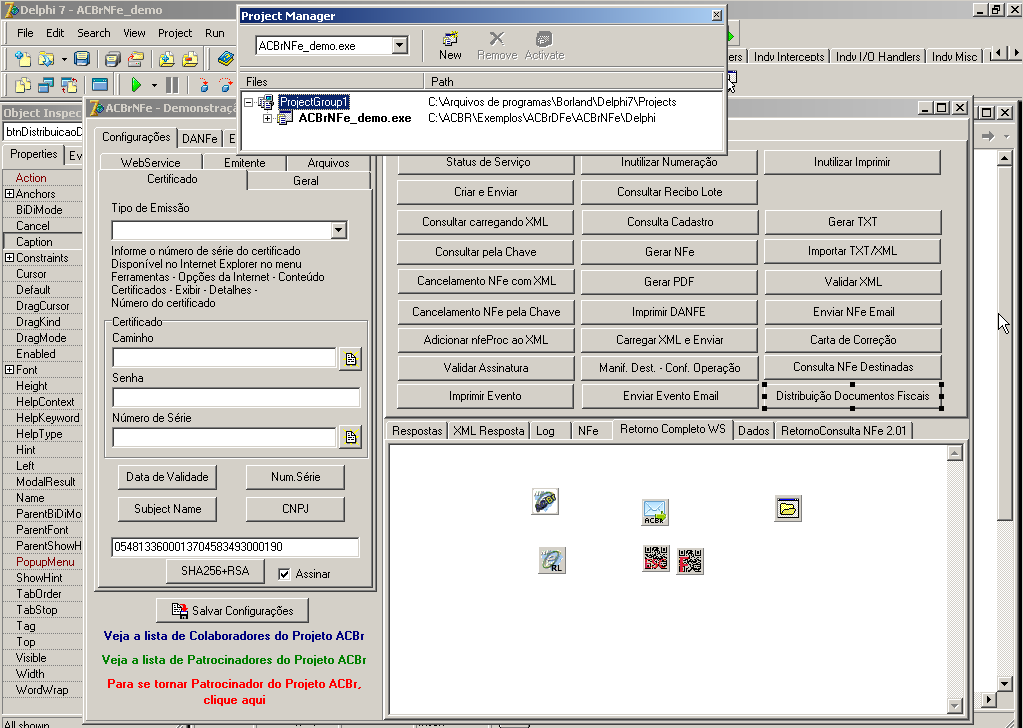This screenshot has height=728, width=1023.
Task: Select the ESC QR code component icon
Action: click(x=656, y=558)
